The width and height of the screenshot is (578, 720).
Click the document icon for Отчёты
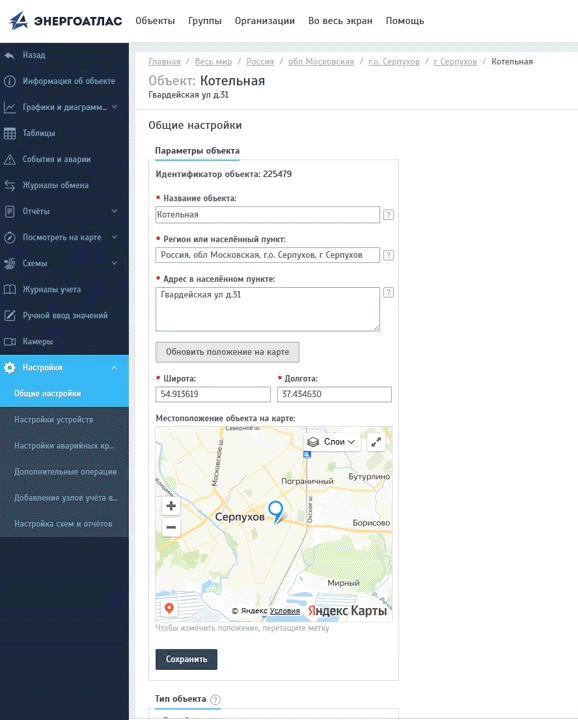(9, 212)
